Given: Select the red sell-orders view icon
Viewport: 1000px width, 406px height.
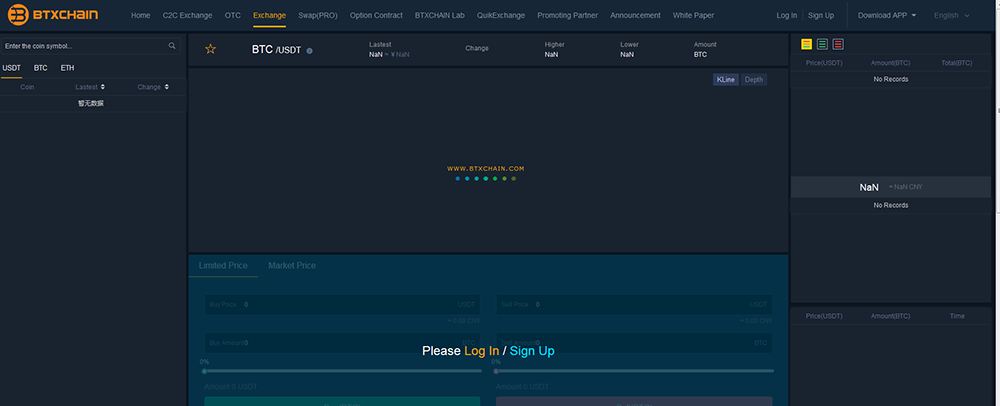Looking at the screenshot, I should tap(838, 44).
